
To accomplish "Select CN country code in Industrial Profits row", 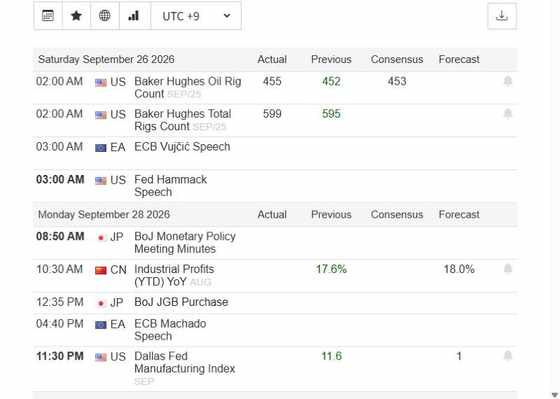I will 118,270.
